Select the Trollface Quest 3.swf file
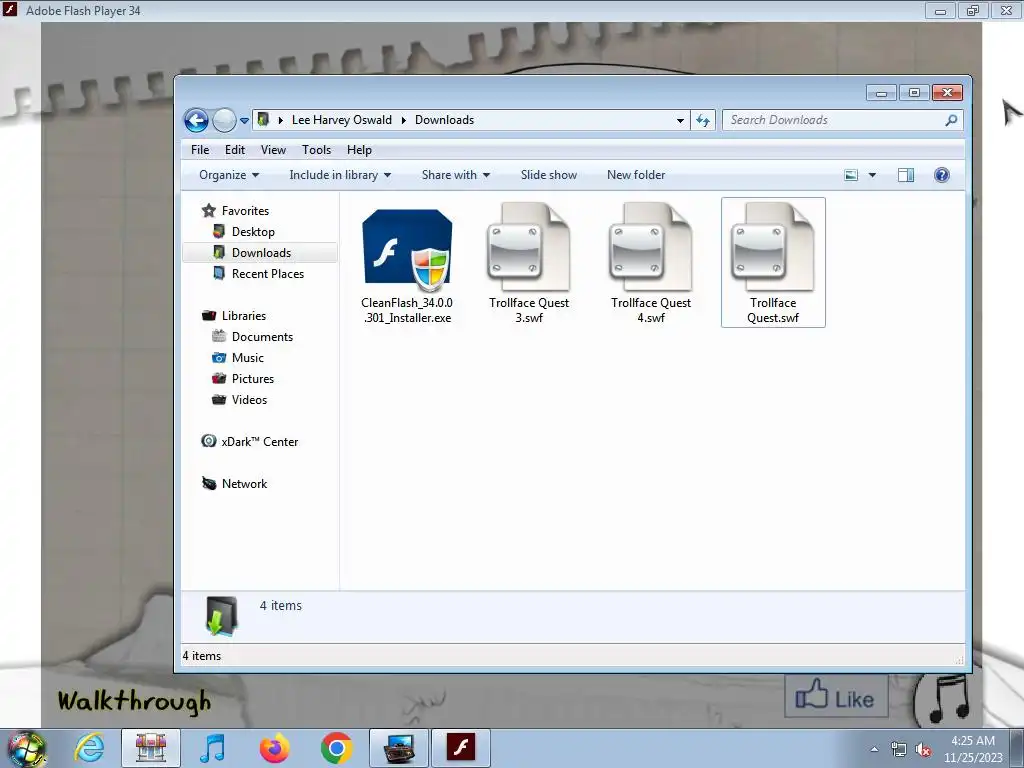Image resolution: width=1024 pixels, height=768 pixels. 529,263
